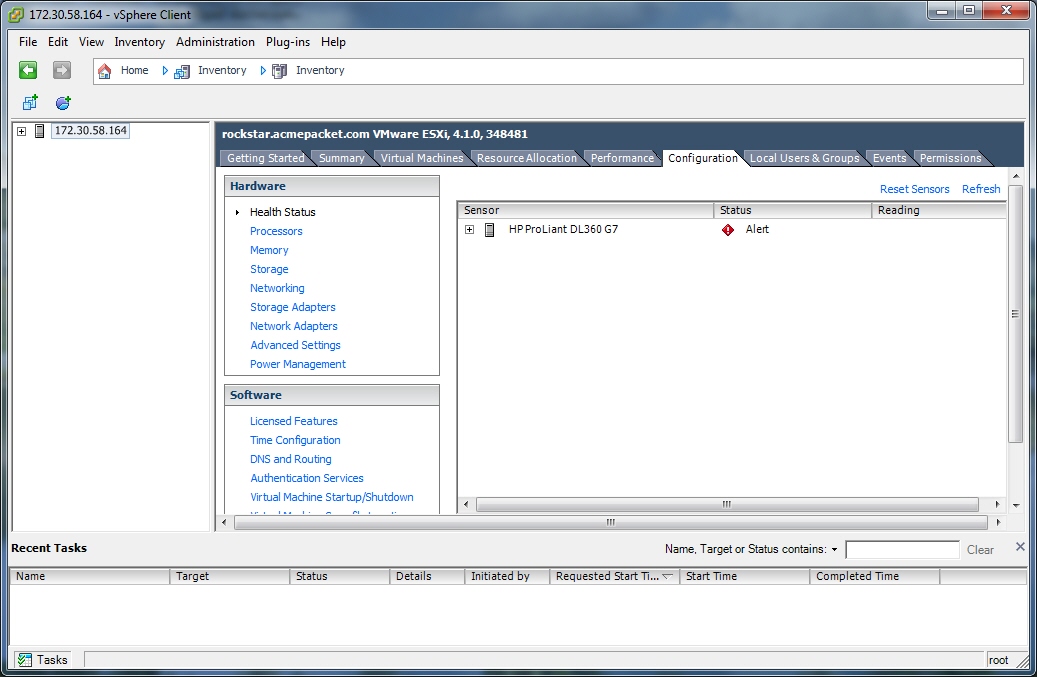
Task: Open the Edit menu
Action: point(58,42)
